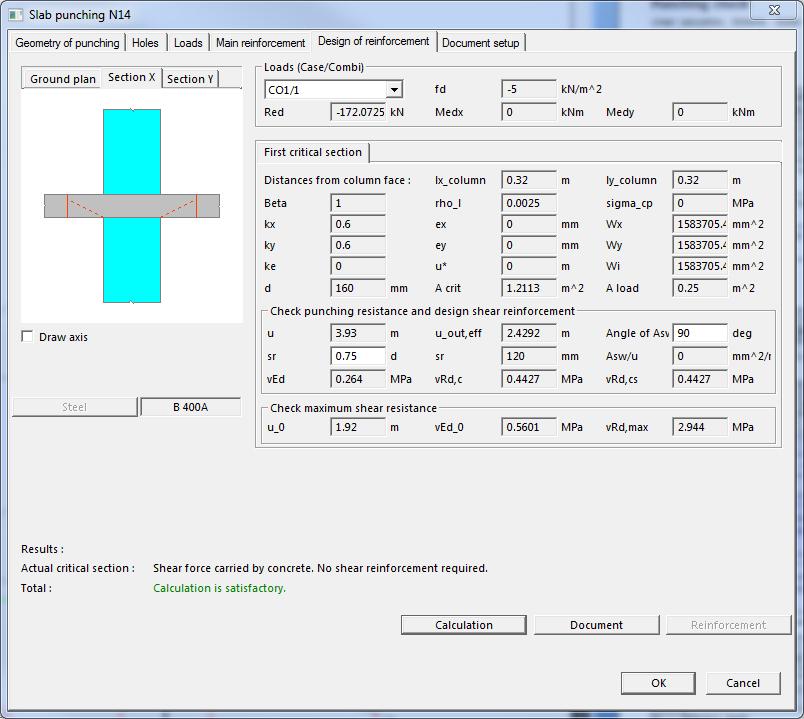Screen dimensions: 804x719
Task: Click the column section preview drawing
Action: [132, 206]
